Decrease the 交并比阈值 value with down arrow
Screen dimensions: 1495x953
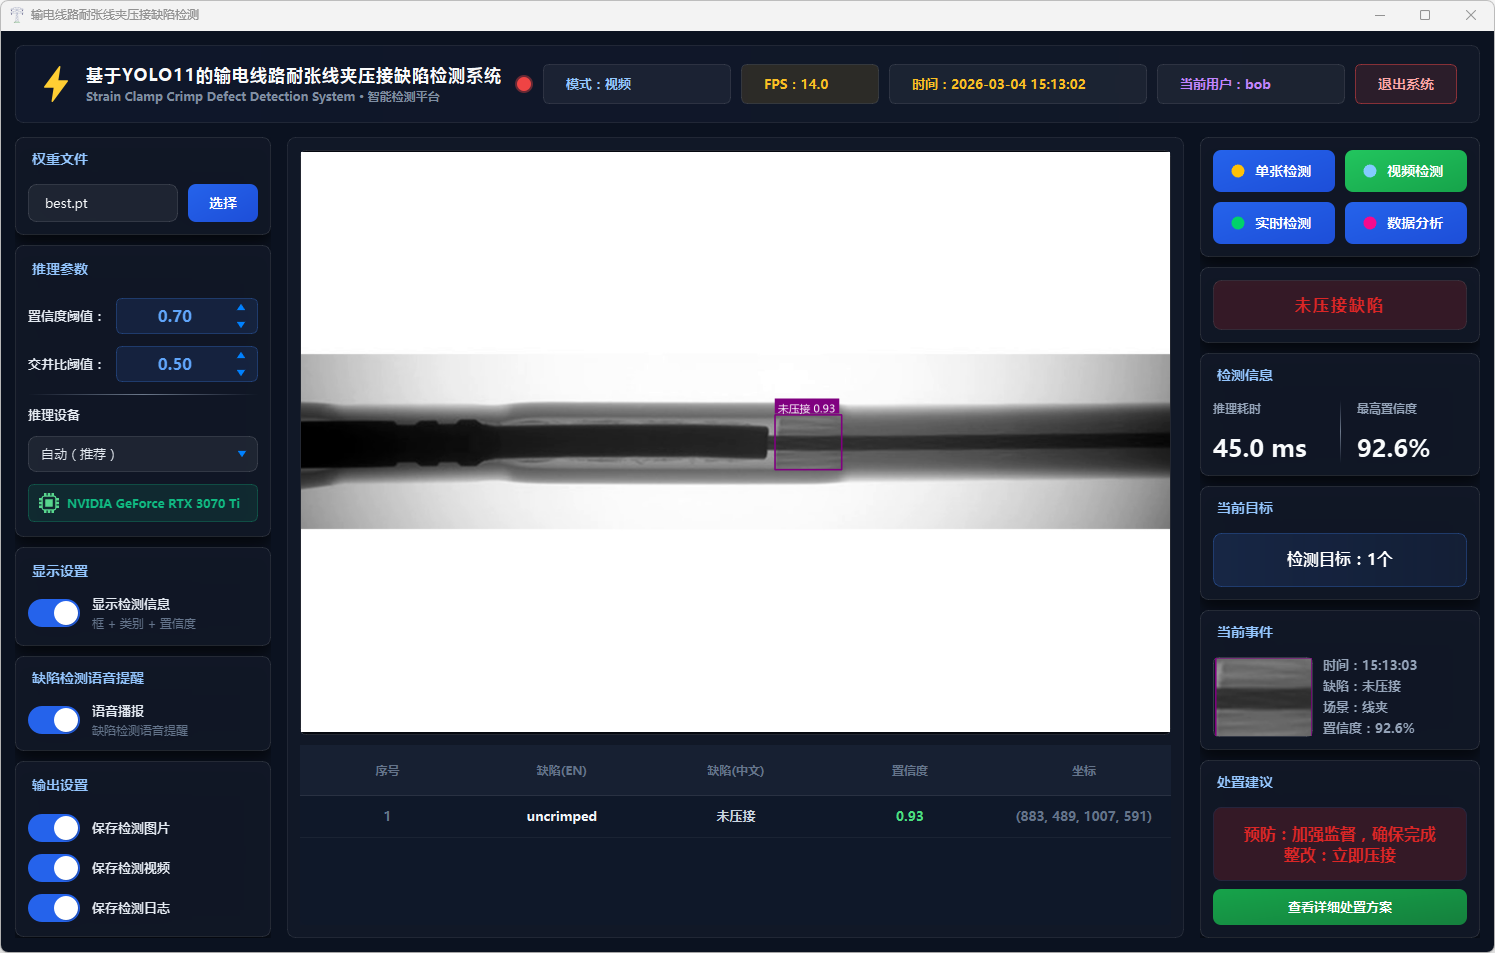241,373
